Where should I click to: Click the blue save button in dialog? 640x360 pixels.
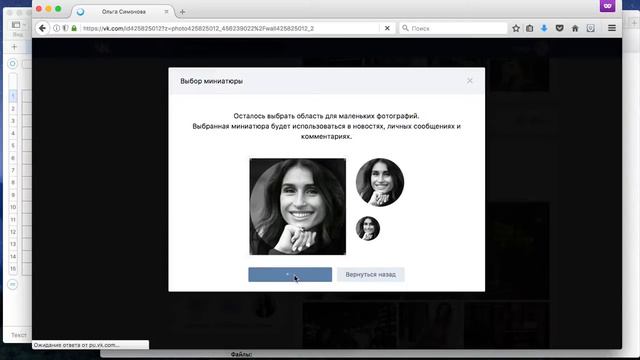(290, 274)
